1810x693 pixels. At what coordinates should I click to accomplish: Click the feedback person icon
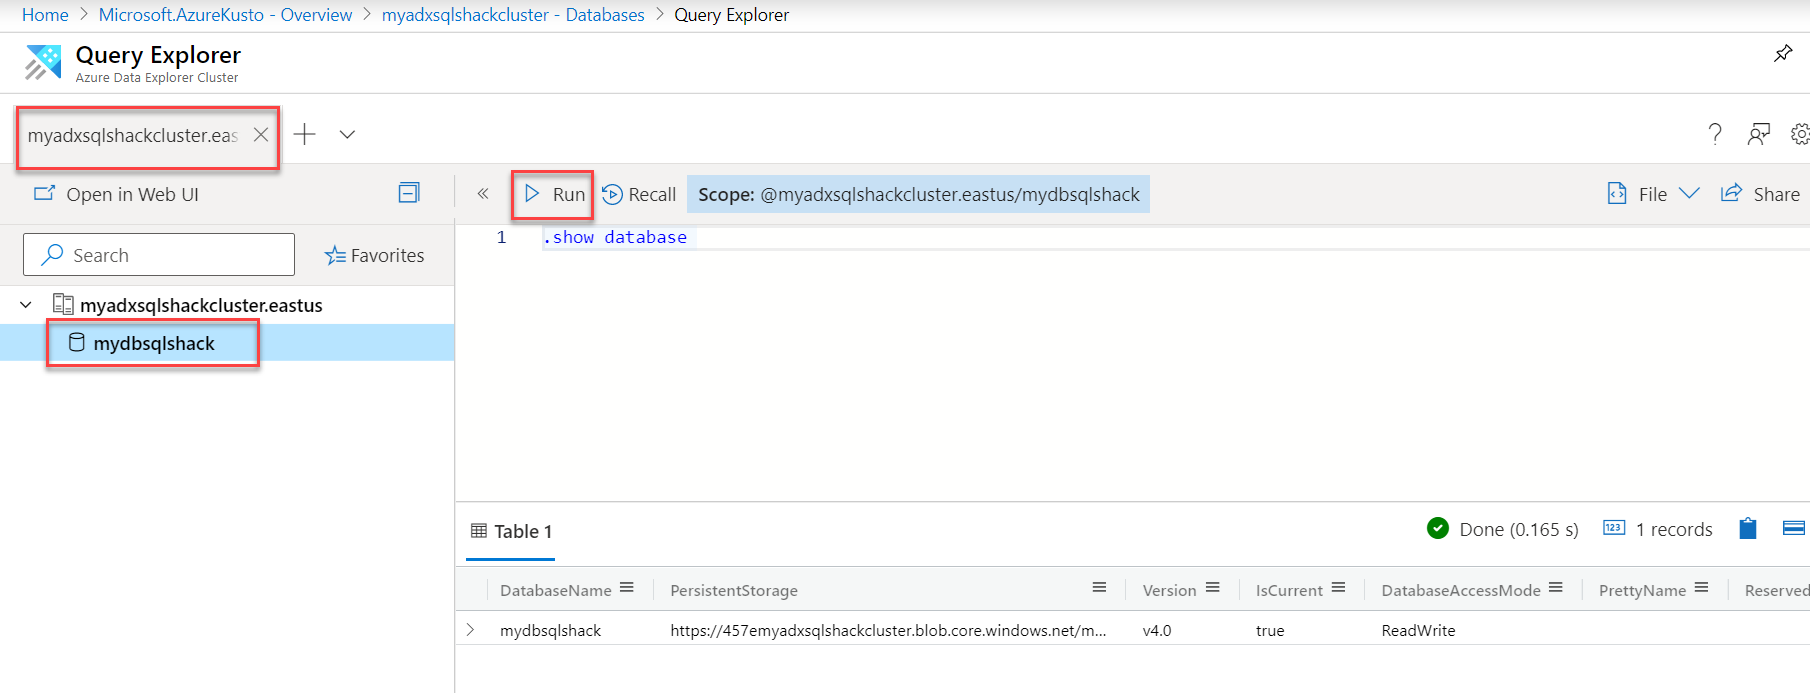[x=1758, y=134]
